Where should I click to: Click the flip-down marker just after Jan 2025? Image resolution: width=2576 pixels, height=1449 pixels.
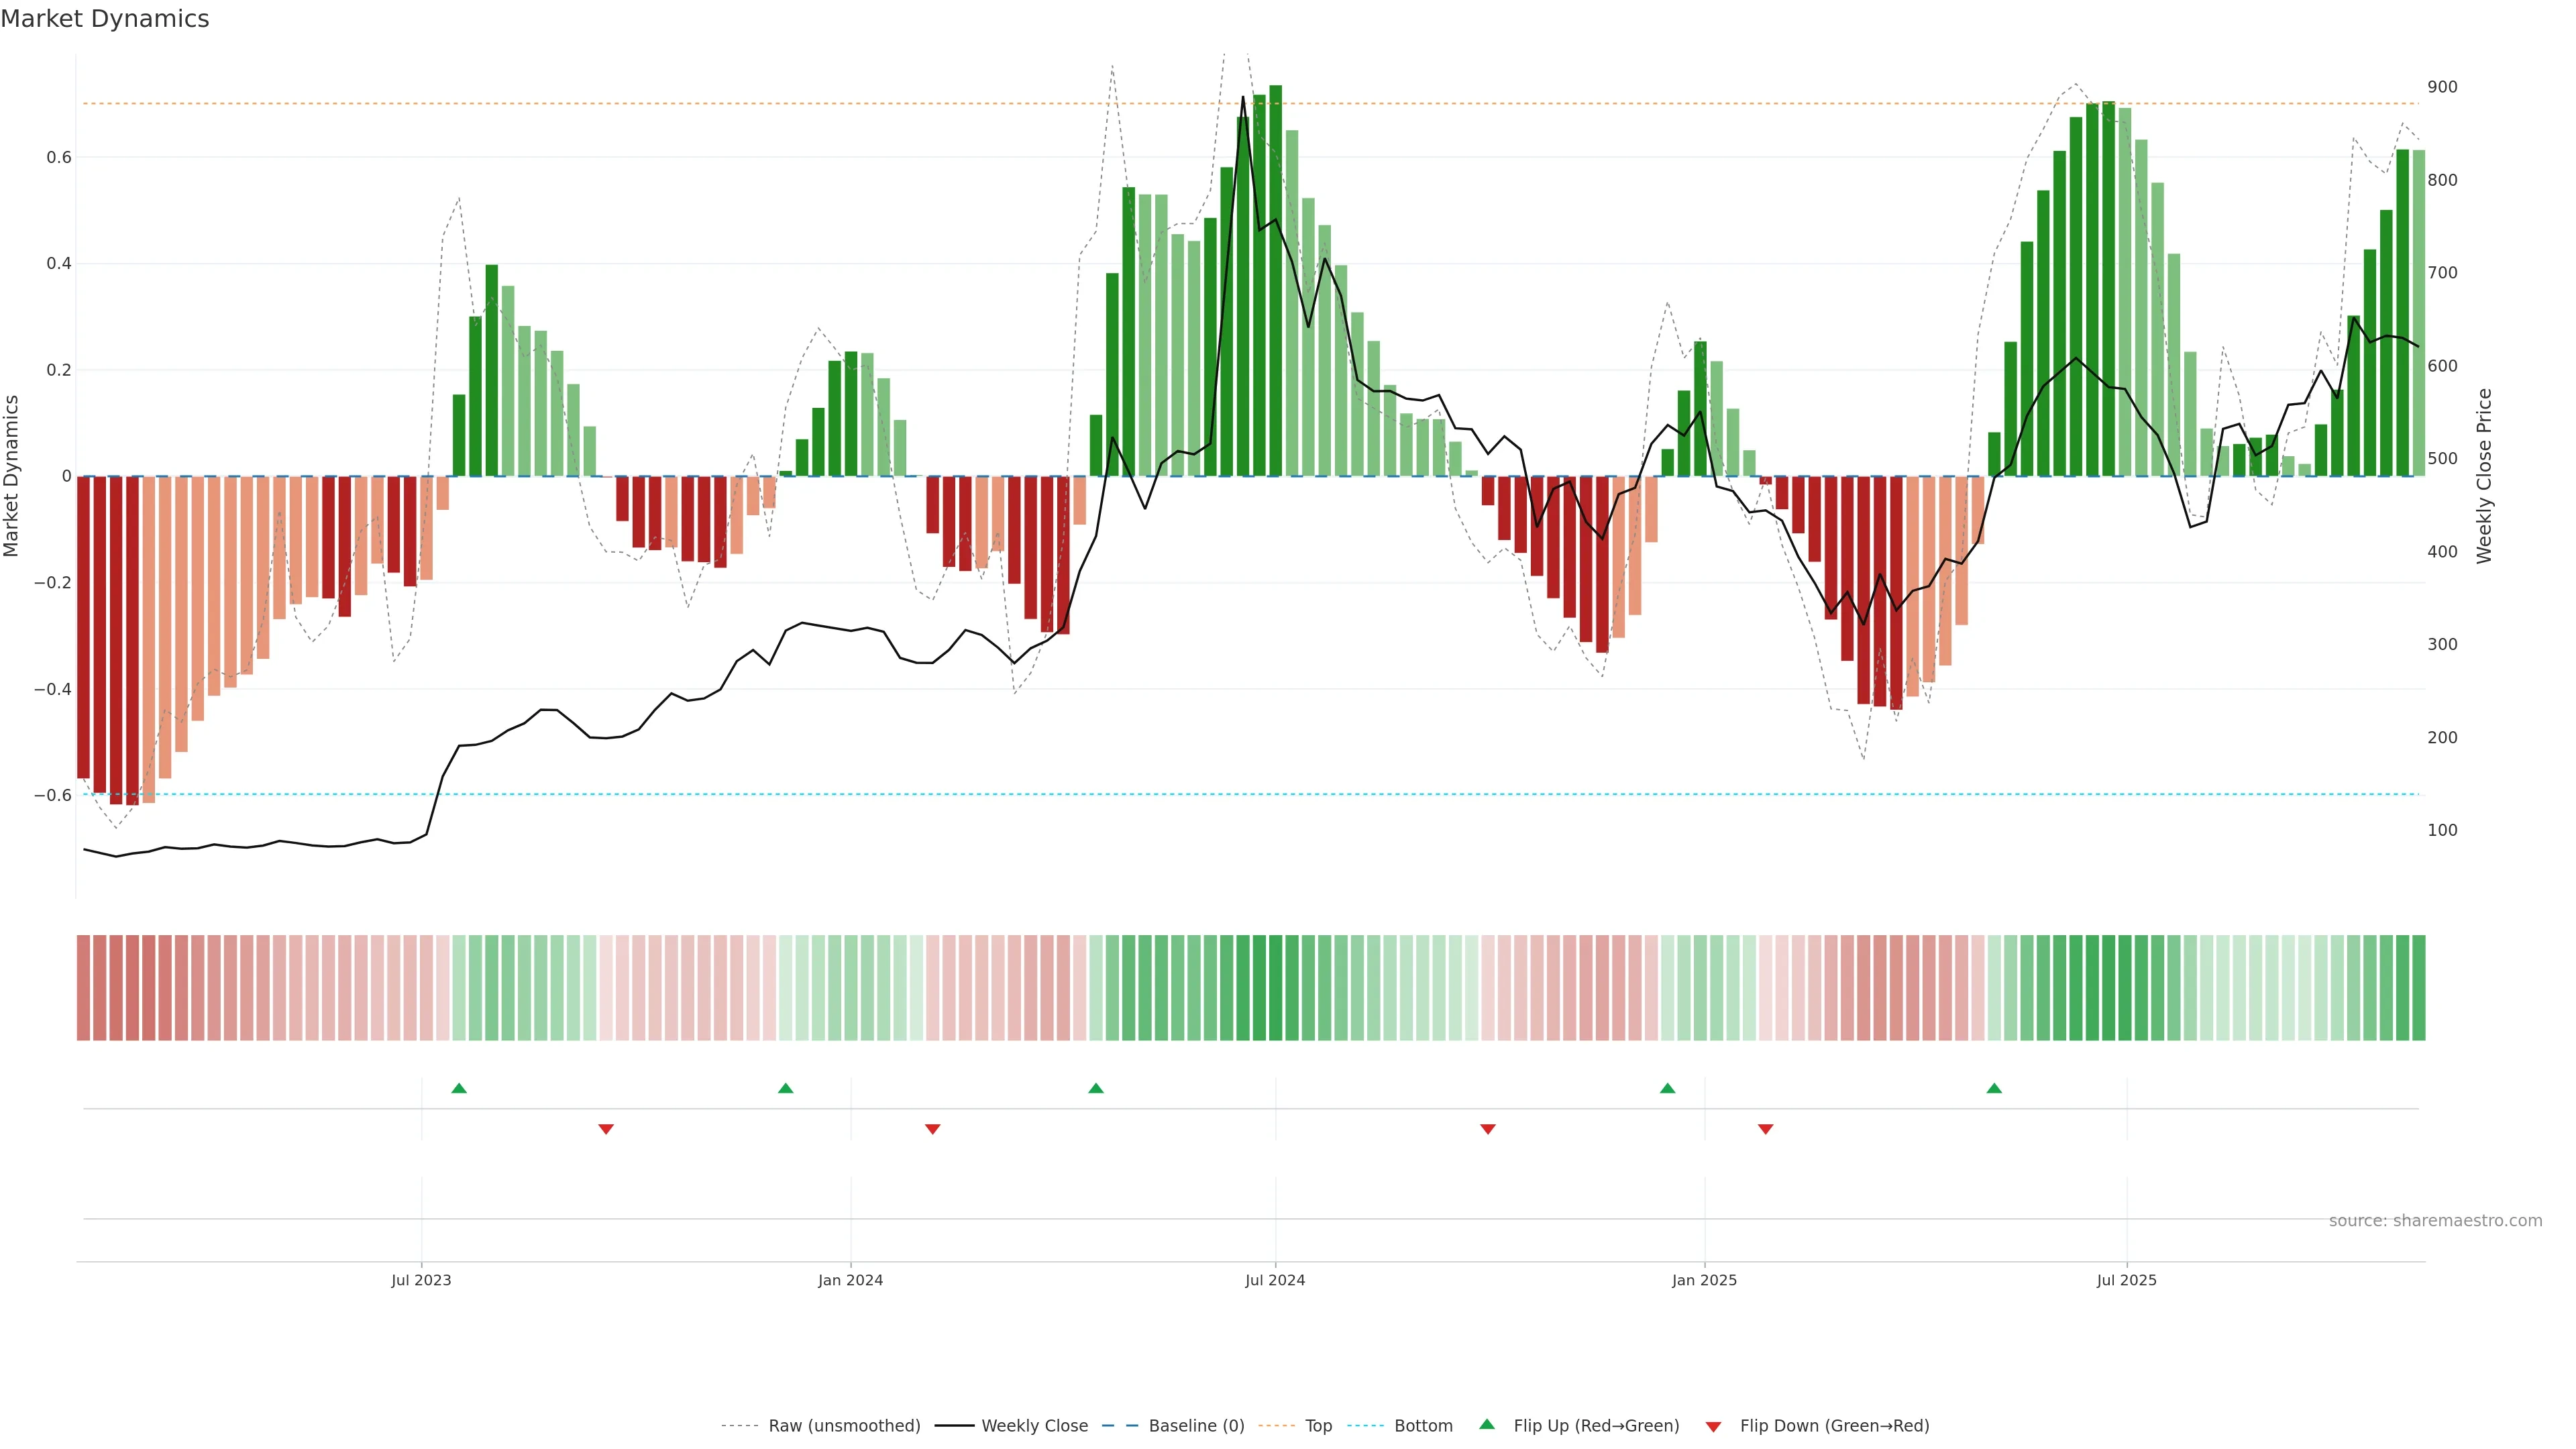coord(1765,1129)
